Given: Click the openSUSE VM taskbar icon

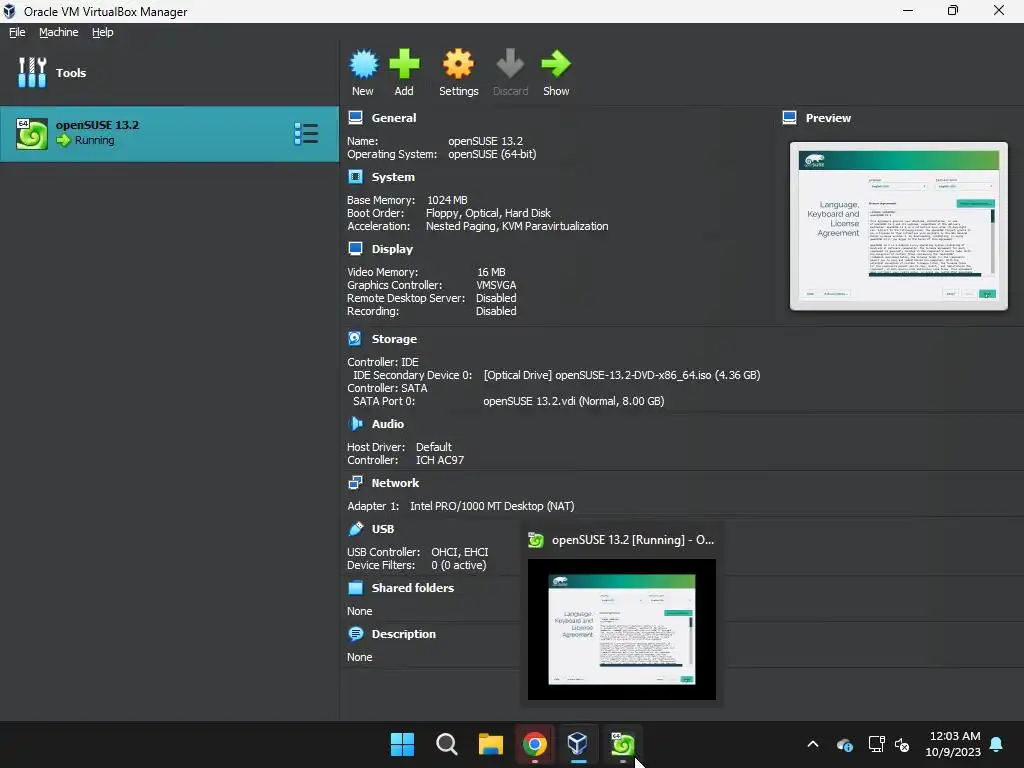Looking at the screenshot, I should coord(622,744).
